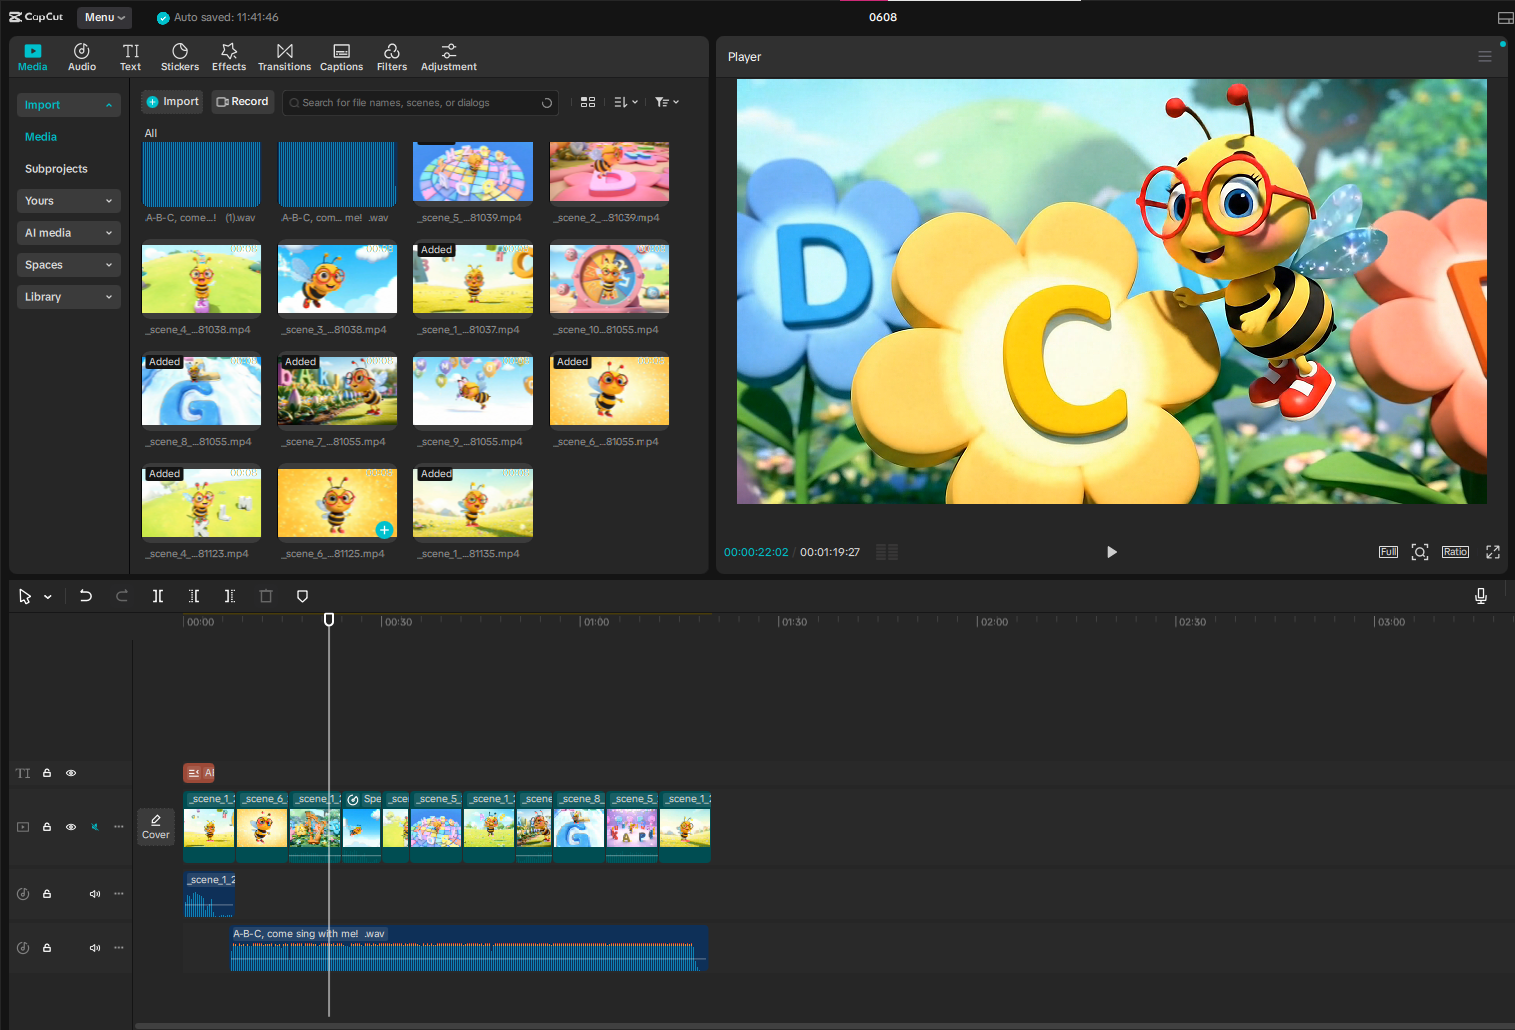Screen dimensions: 1515x1030
Task: Lock the text track
Action: [x=47, y=773]
